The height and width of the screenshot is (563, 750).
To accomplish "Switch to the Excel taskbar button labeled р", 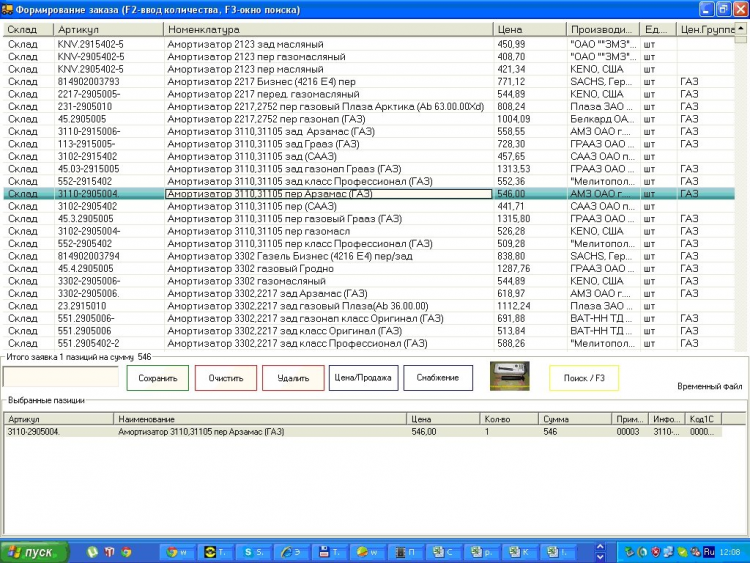I will tap(481, 552).
